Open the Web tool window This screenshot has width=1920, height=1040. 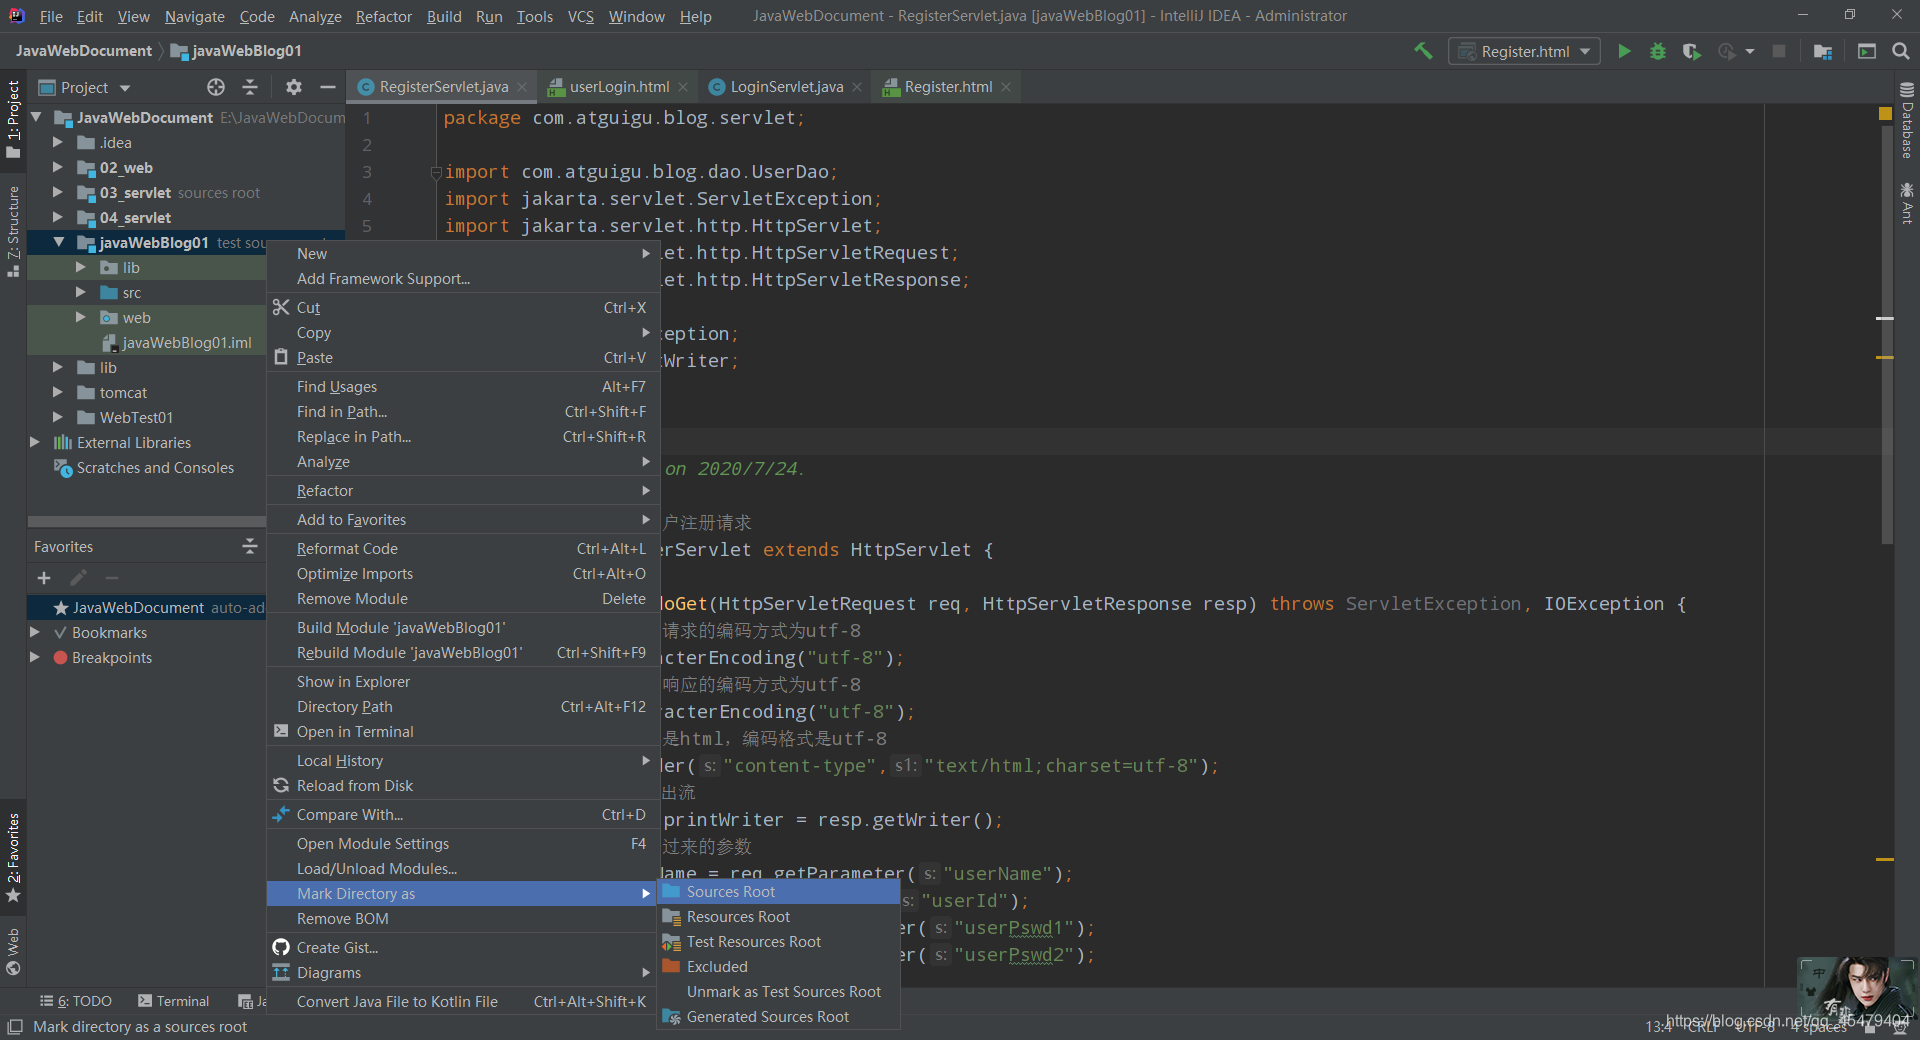pyautogui.click(x=13, y=951)
